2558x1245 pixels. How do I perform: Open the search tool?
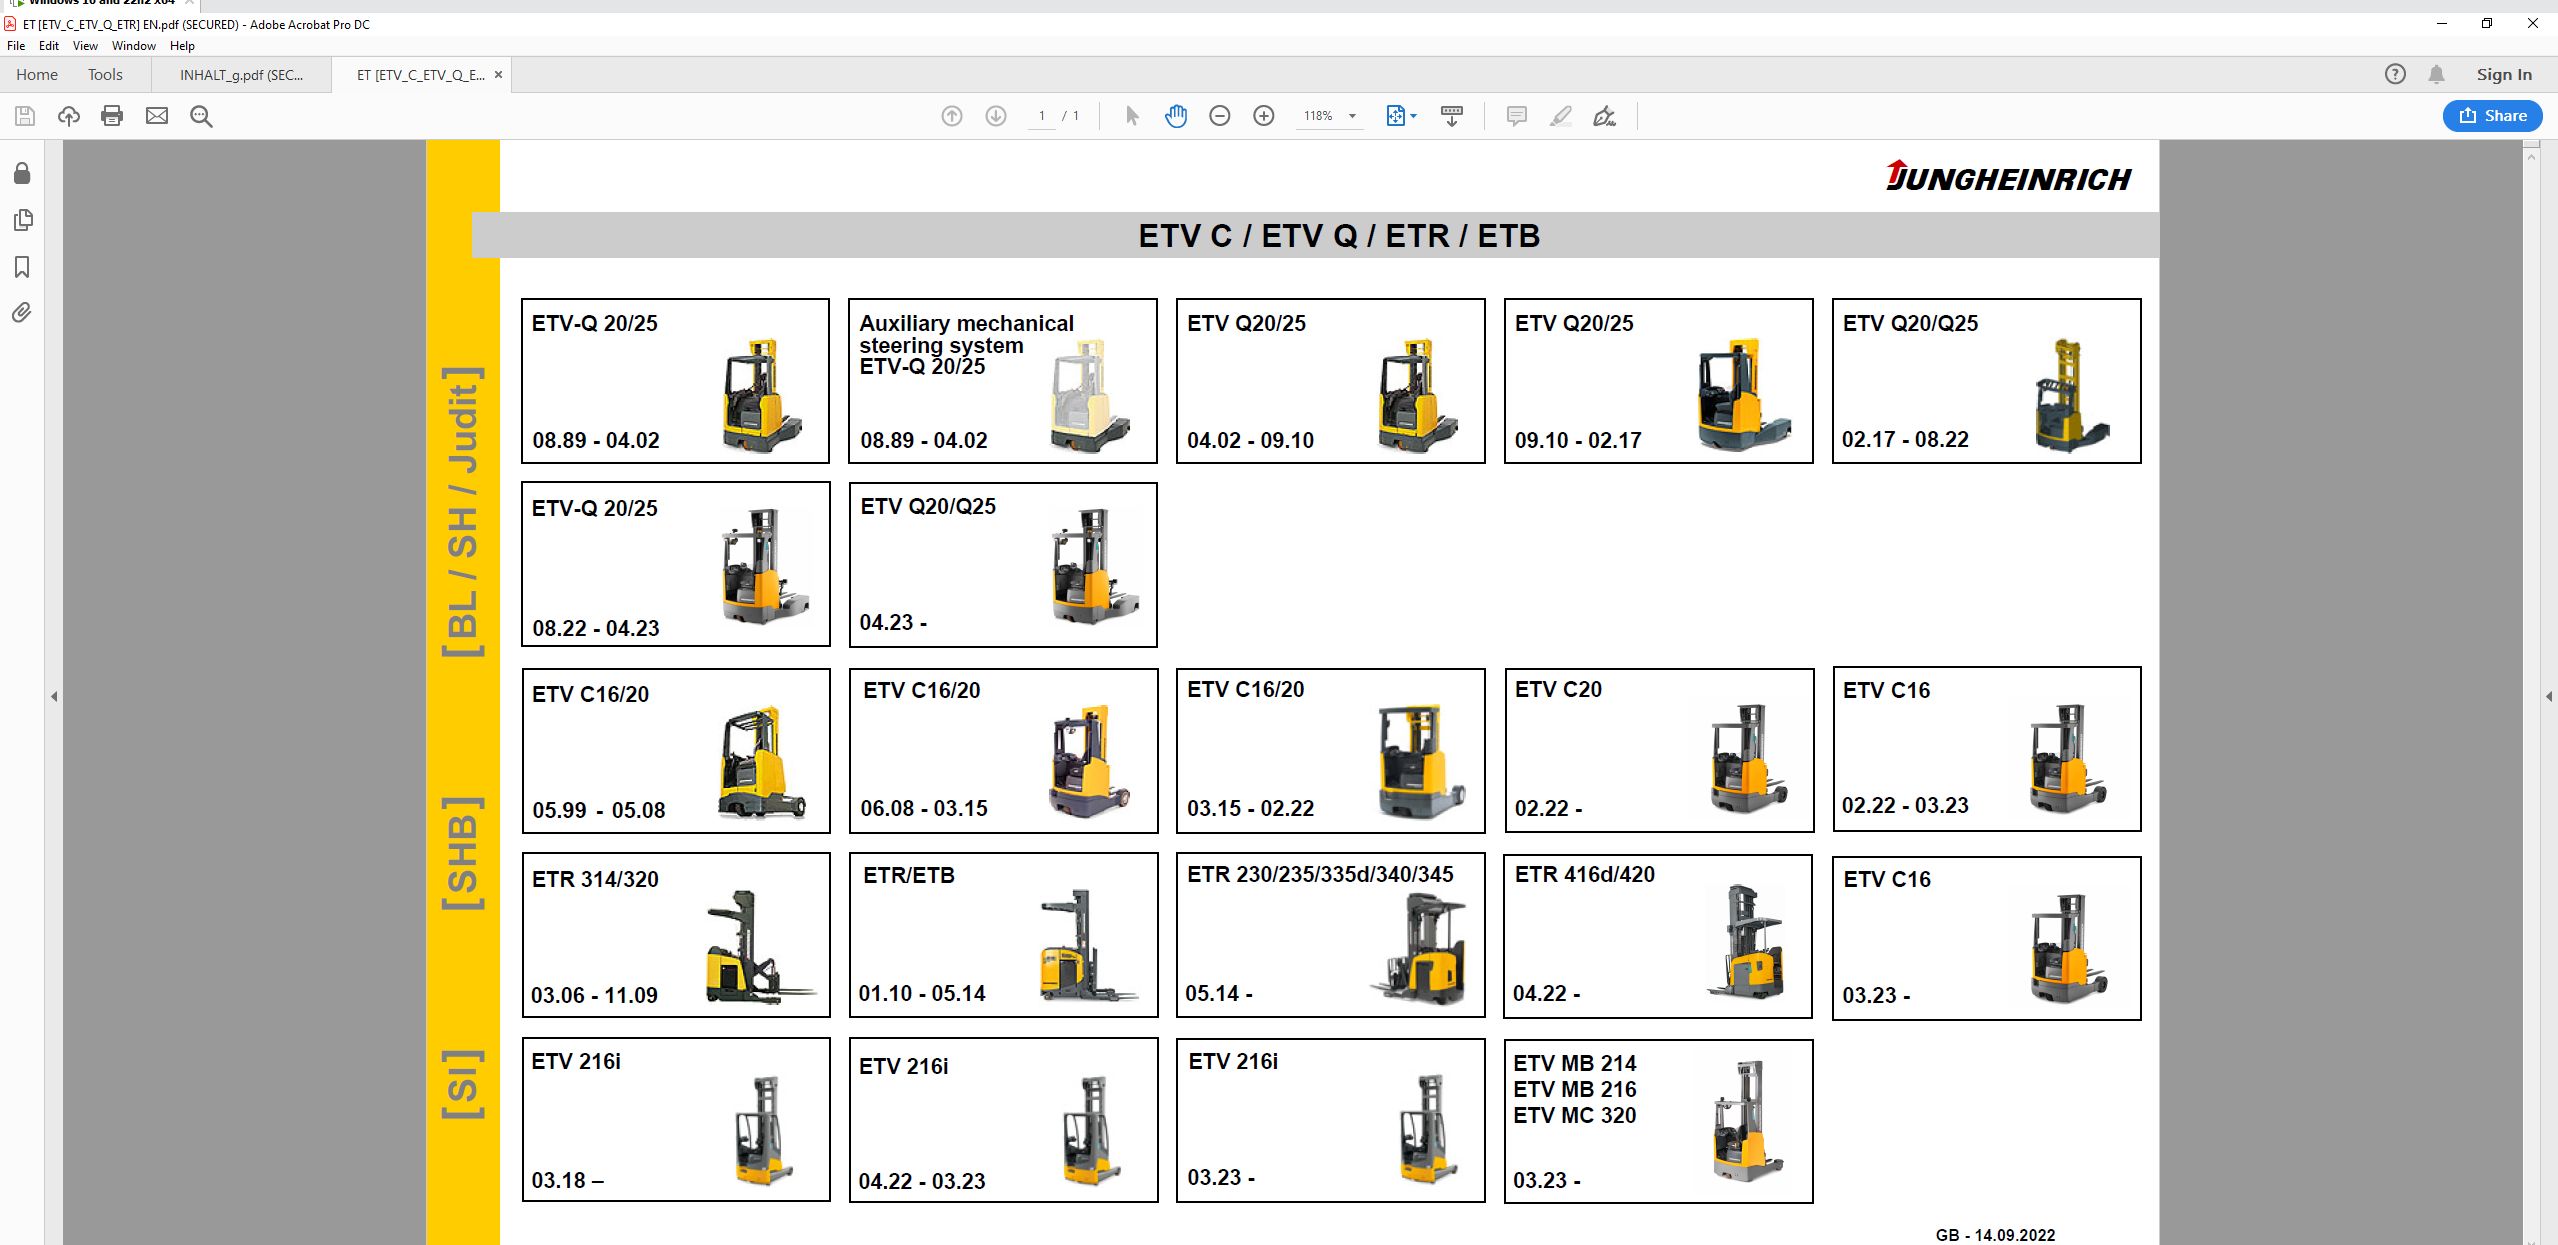[x=200, y=116]
